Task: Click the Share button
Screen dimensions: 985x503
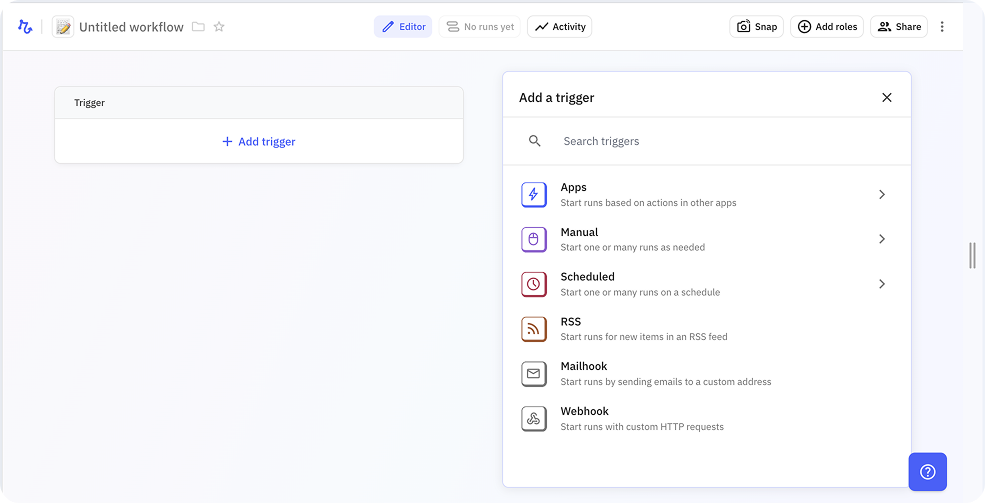Action: (x=899, y=27)
